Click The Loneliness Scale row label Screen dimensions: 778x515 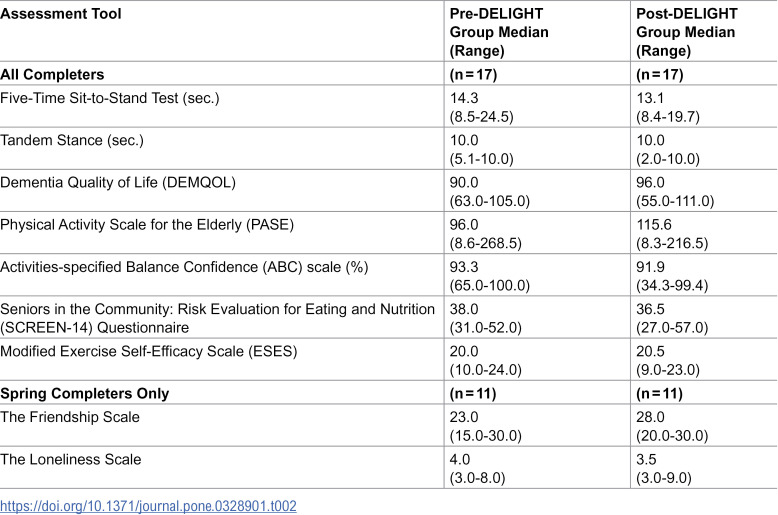70,459
